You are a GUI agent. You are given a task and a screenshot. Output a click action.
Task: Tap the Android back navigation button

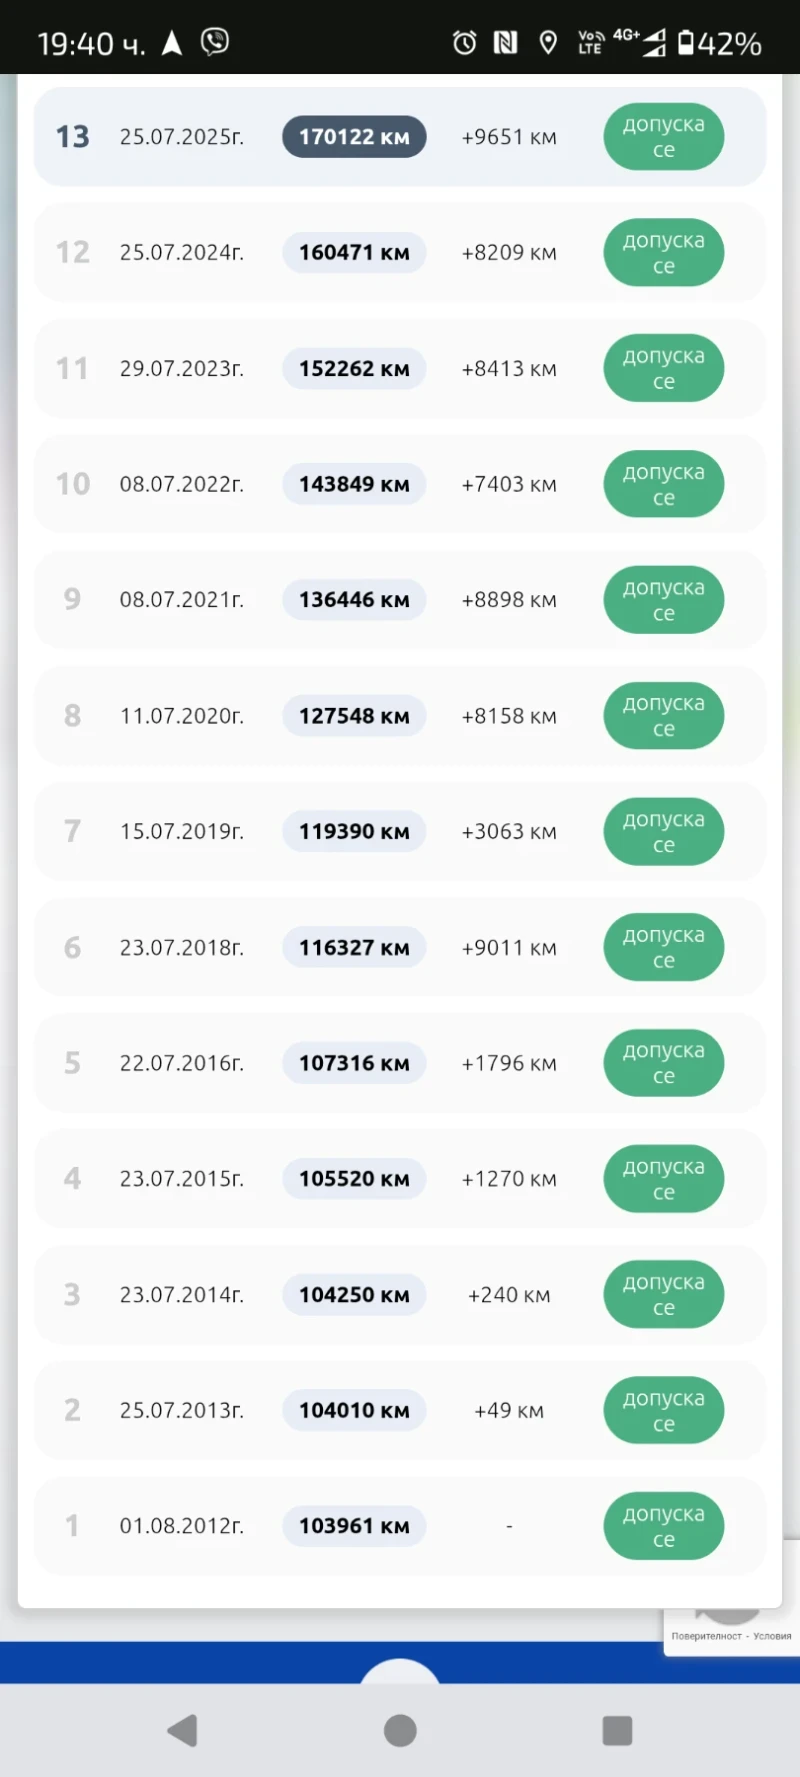click(183, 1730)
